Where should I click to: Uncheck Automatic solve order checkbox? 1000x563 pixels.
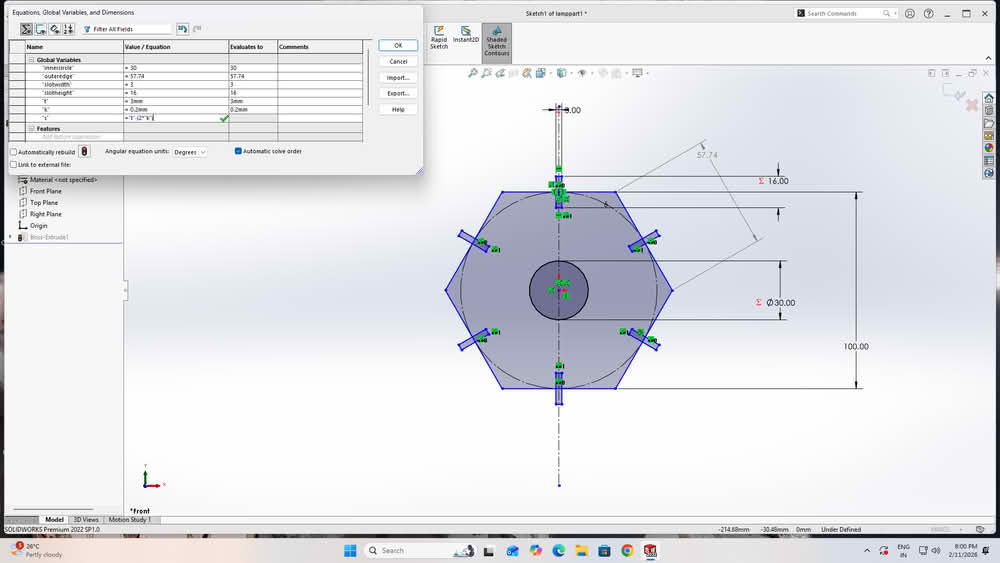238,151
